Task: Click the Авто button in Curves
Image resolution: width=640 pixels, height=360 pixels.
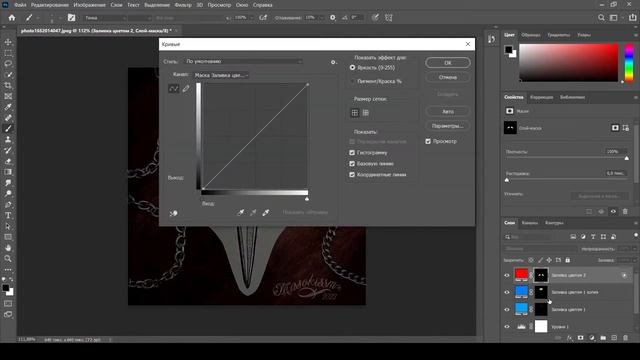Action: 448,111
